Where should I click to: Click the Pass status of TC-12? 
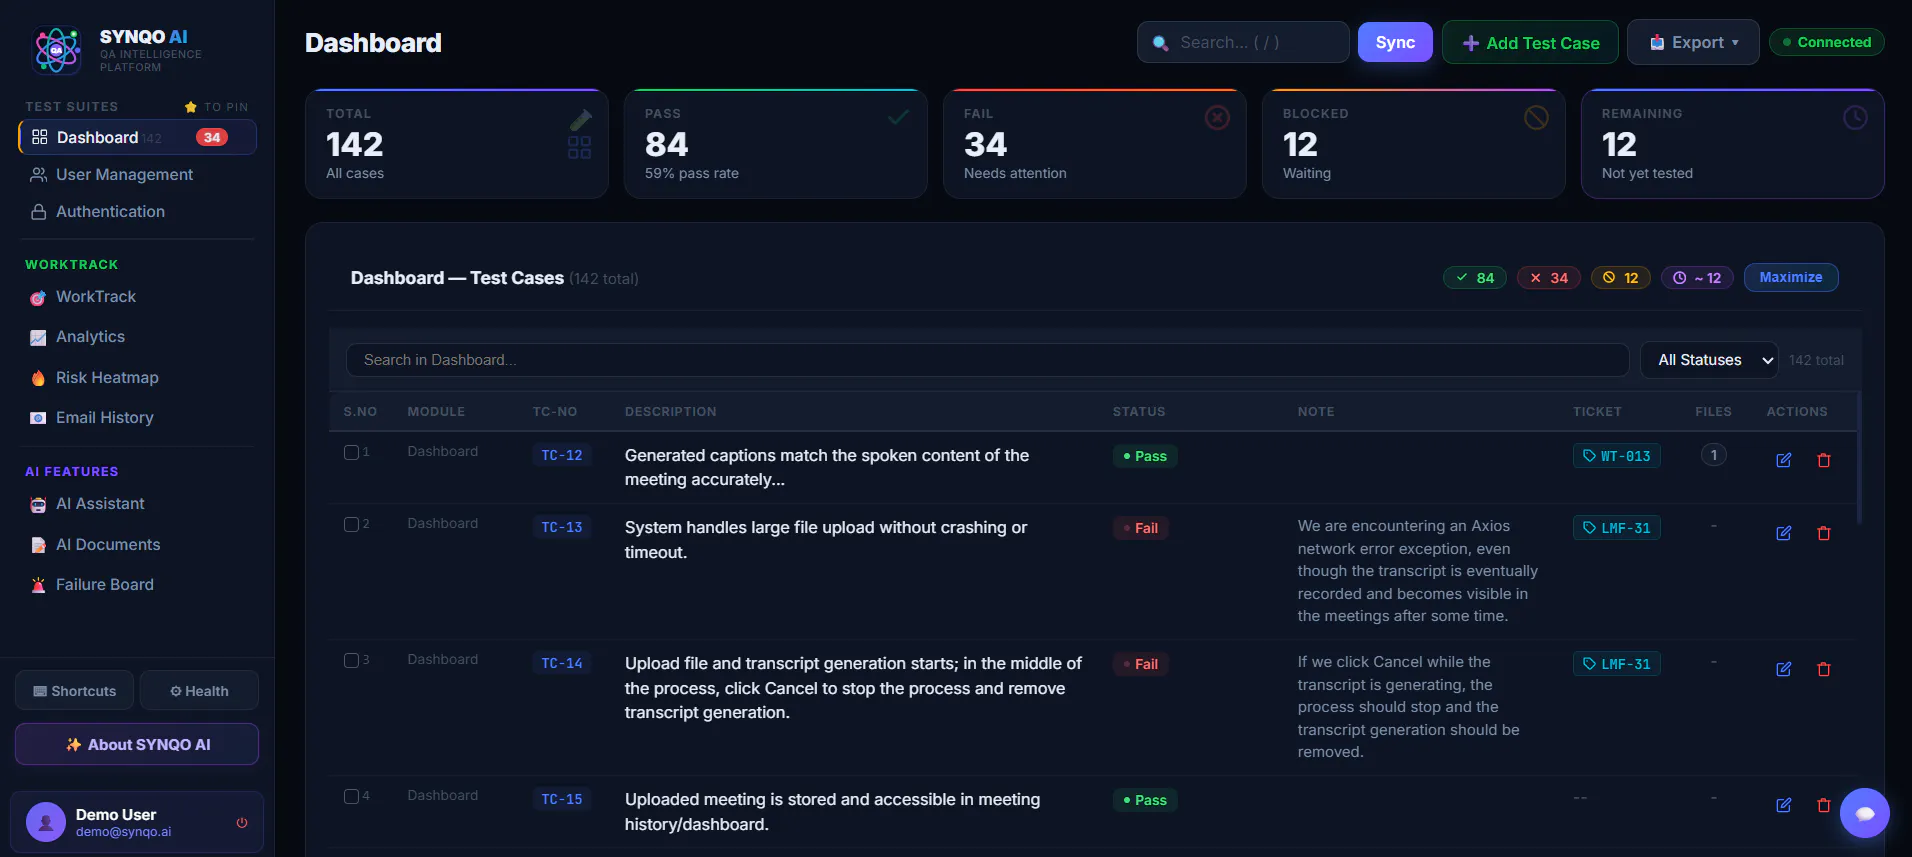[x=1145, y=456]
